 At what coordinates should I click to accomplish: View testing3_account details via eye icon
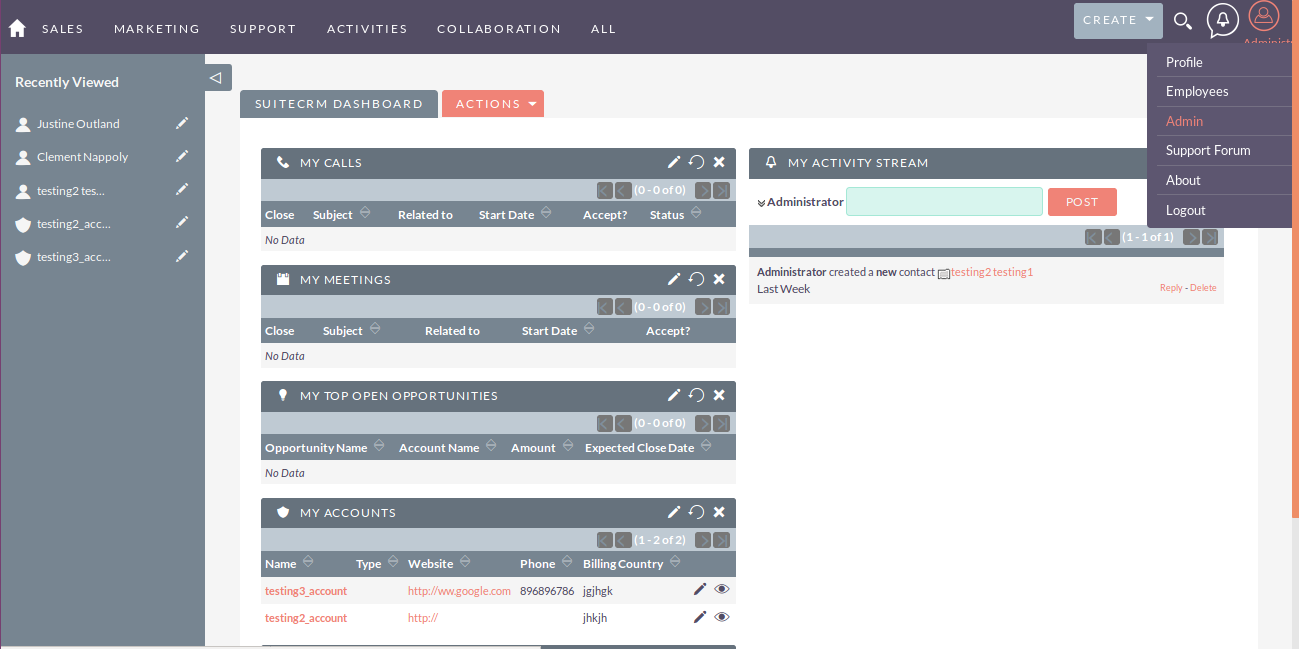click(x=722, y=589)
